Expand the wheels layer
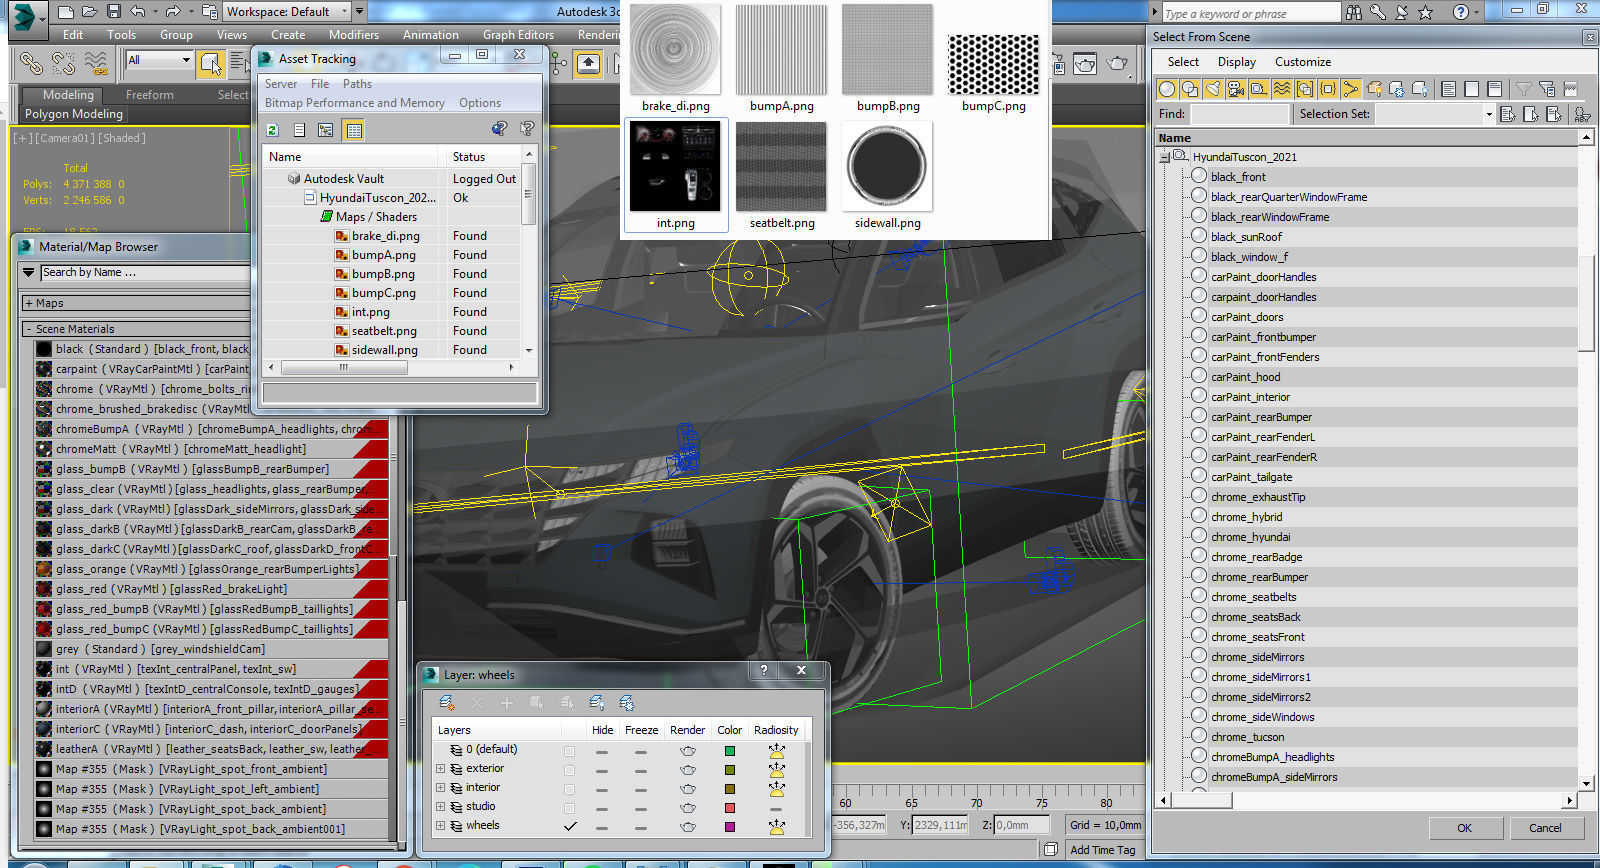 (440, 826)
